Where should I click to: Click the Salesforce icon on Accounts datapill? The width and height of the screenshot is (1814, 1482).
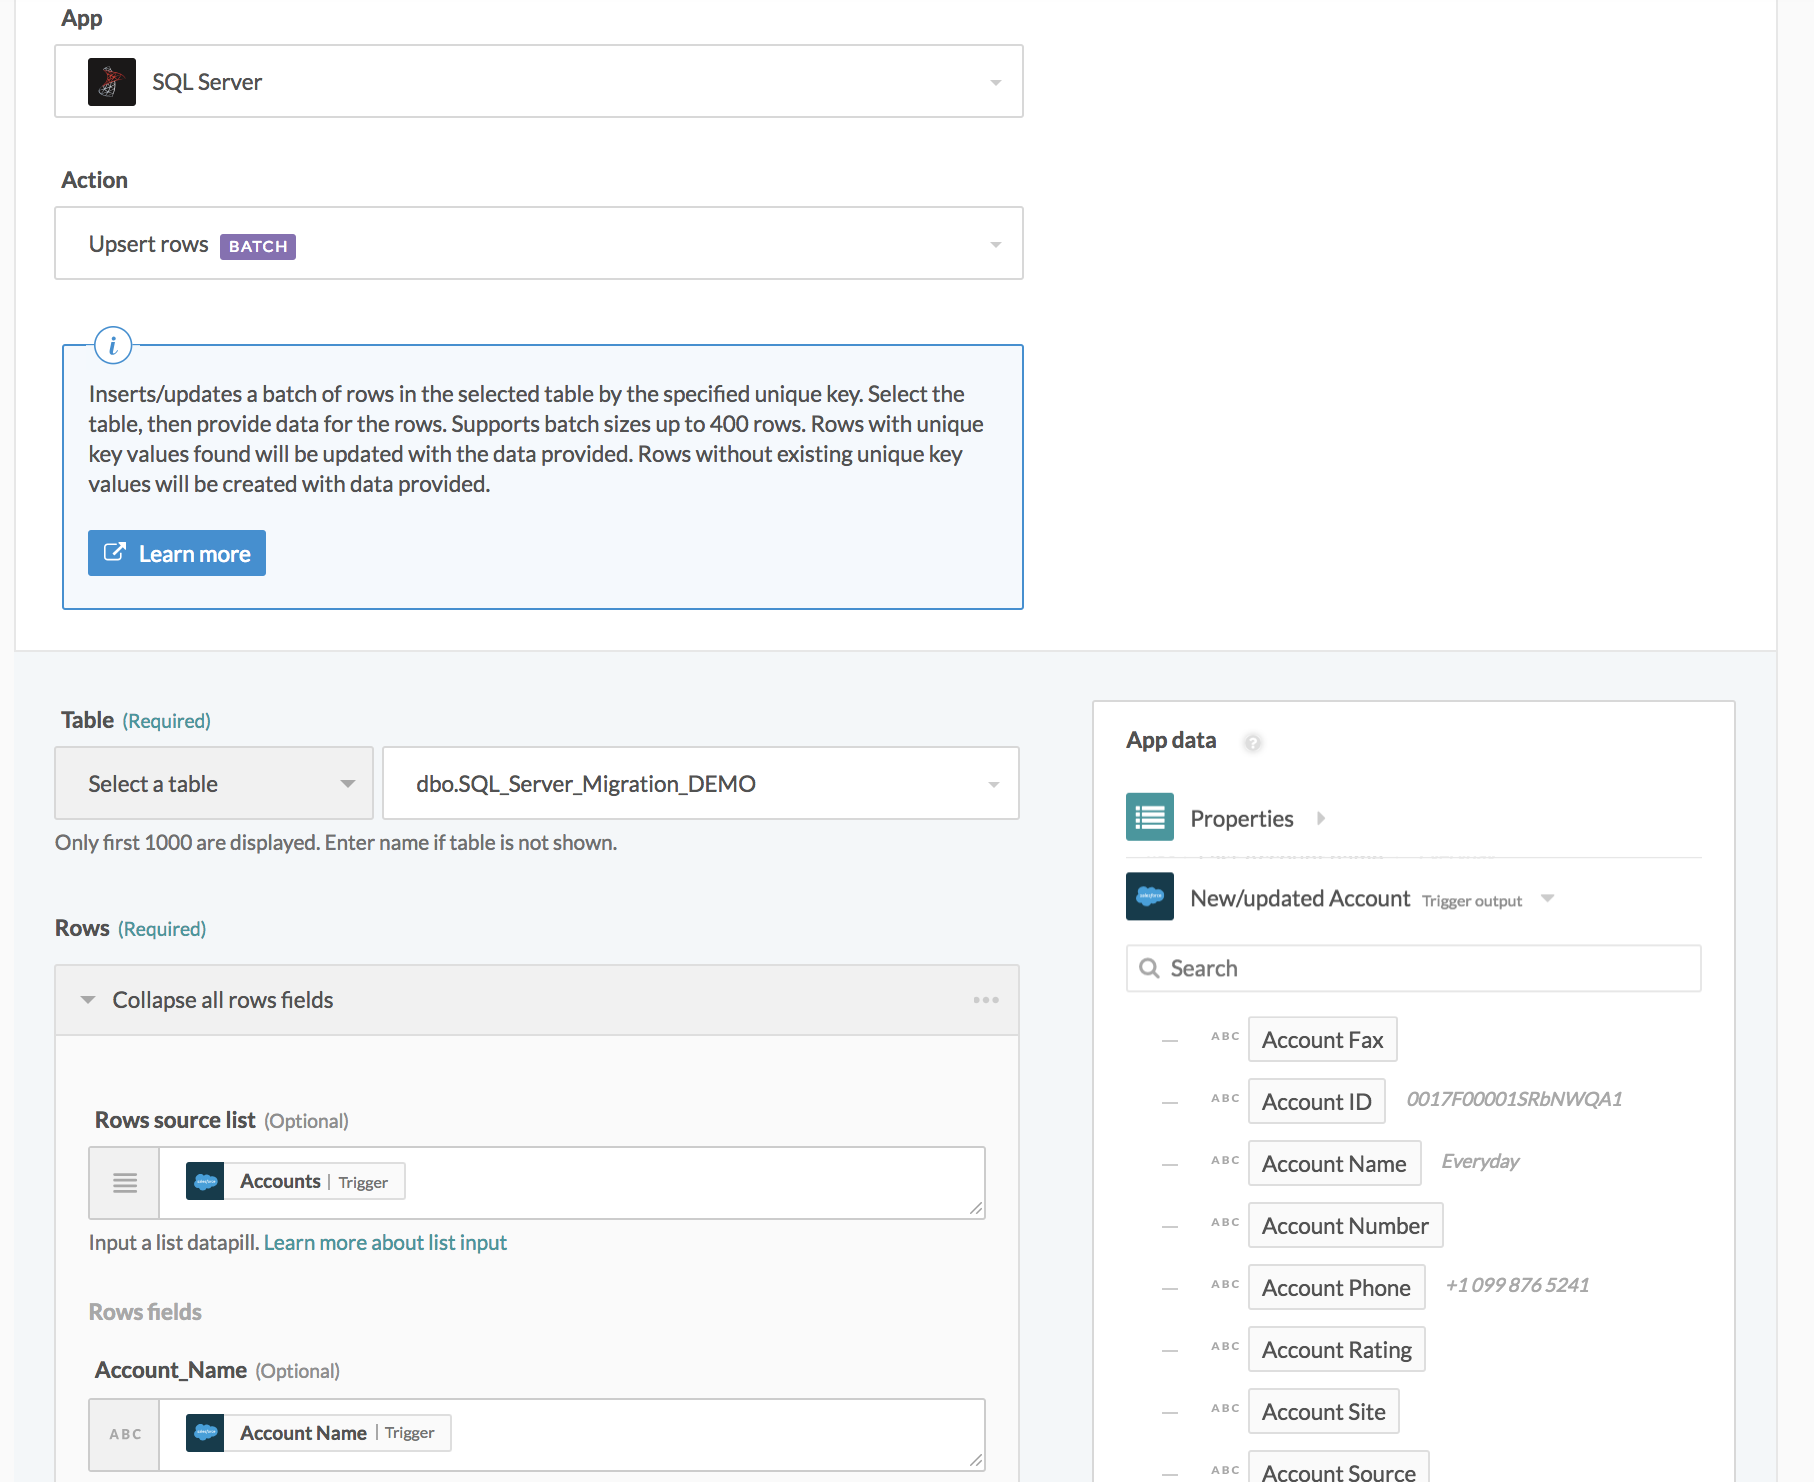(x=207, y=1181)
